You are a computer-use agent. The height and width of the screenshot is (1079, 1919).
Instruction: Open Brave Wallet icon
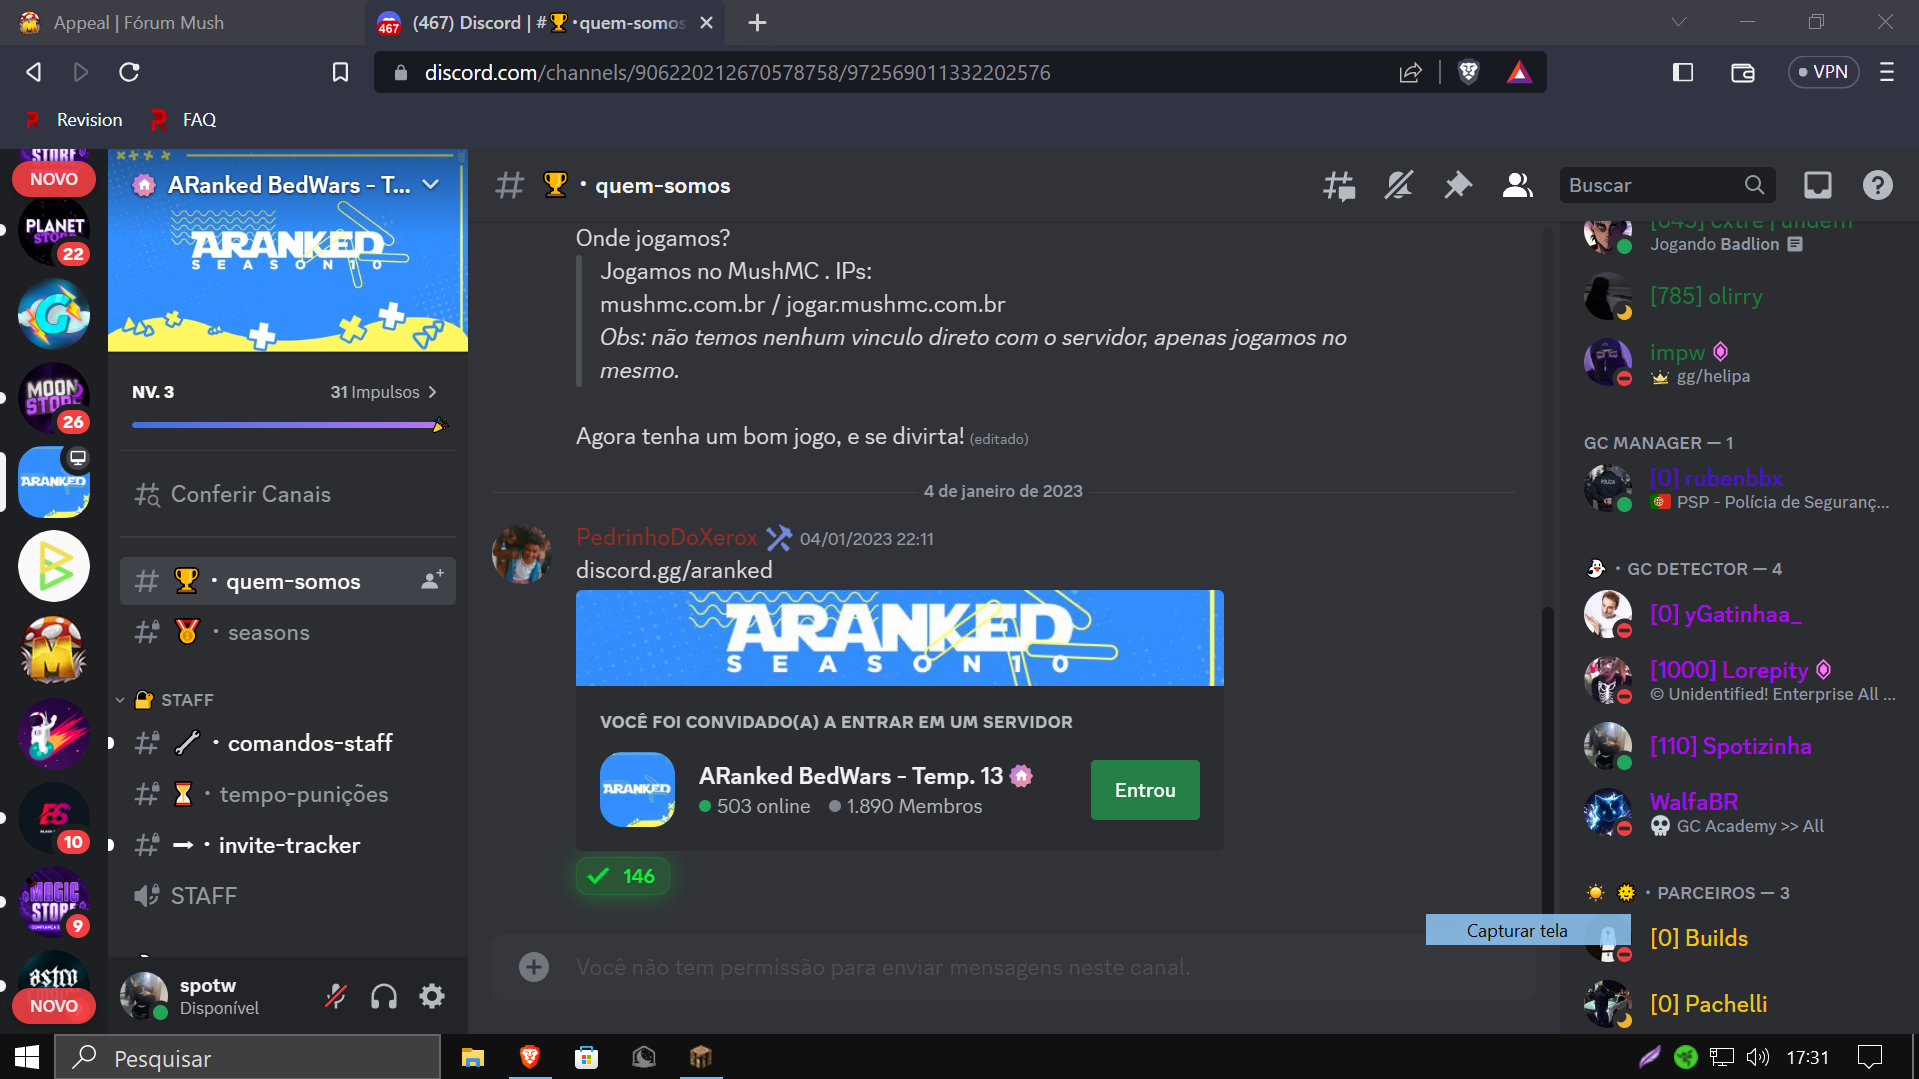click(x=1742, y=72)
